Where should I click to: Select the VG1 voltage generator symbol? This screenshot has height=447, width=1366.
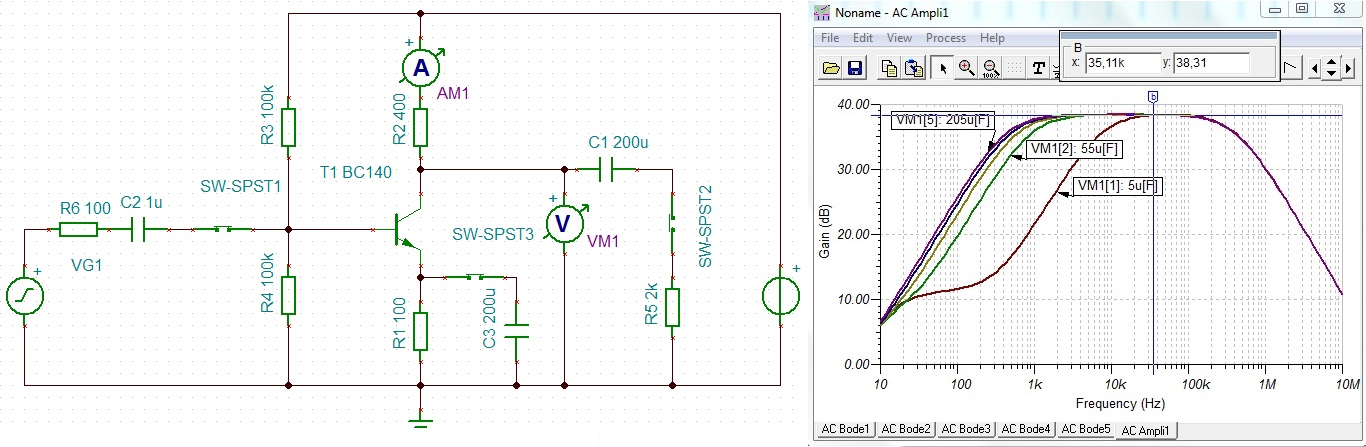coord(24,297)
